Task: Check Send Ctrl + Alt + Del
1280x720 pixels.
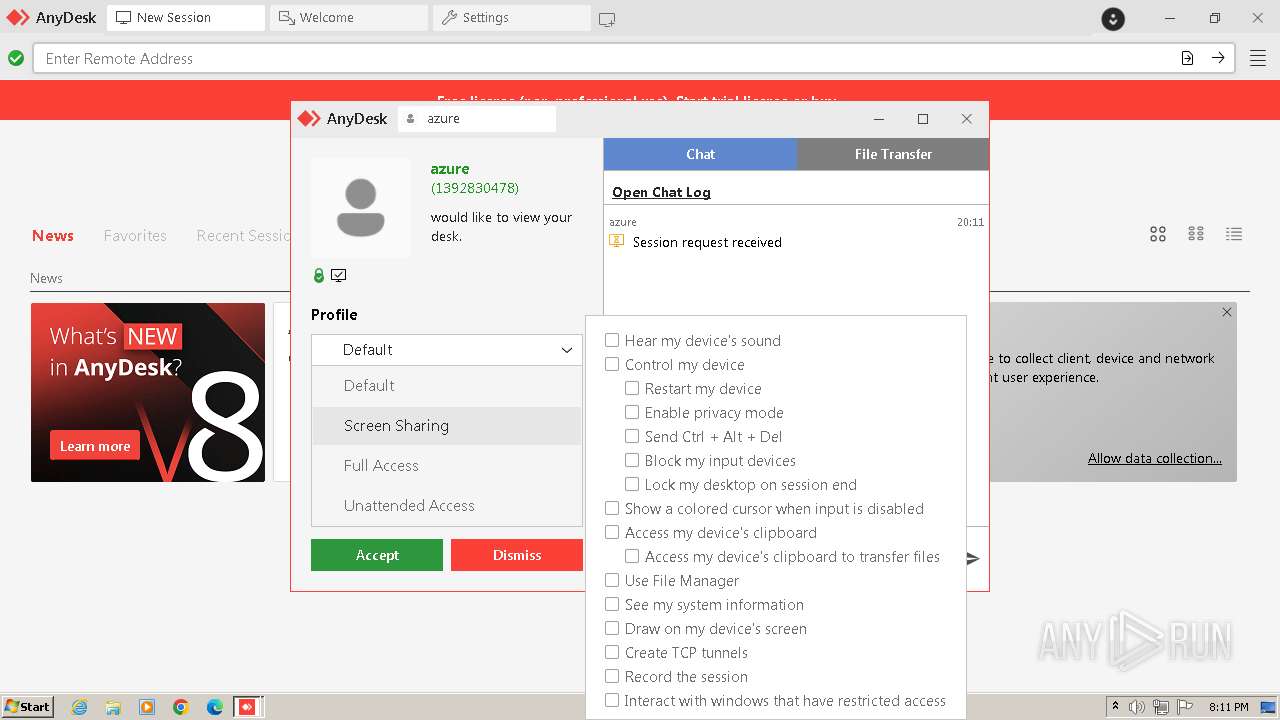Action: (632, 436)
